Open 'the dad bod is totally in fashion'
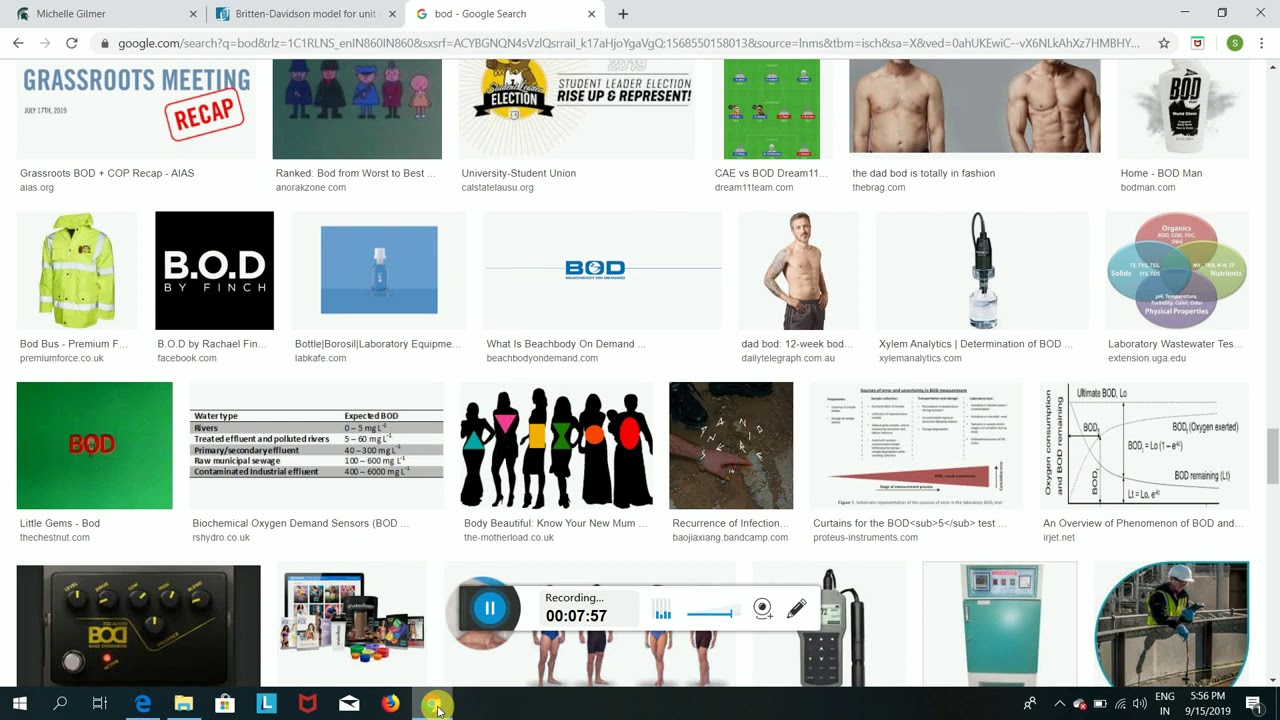 click(923, 173)
